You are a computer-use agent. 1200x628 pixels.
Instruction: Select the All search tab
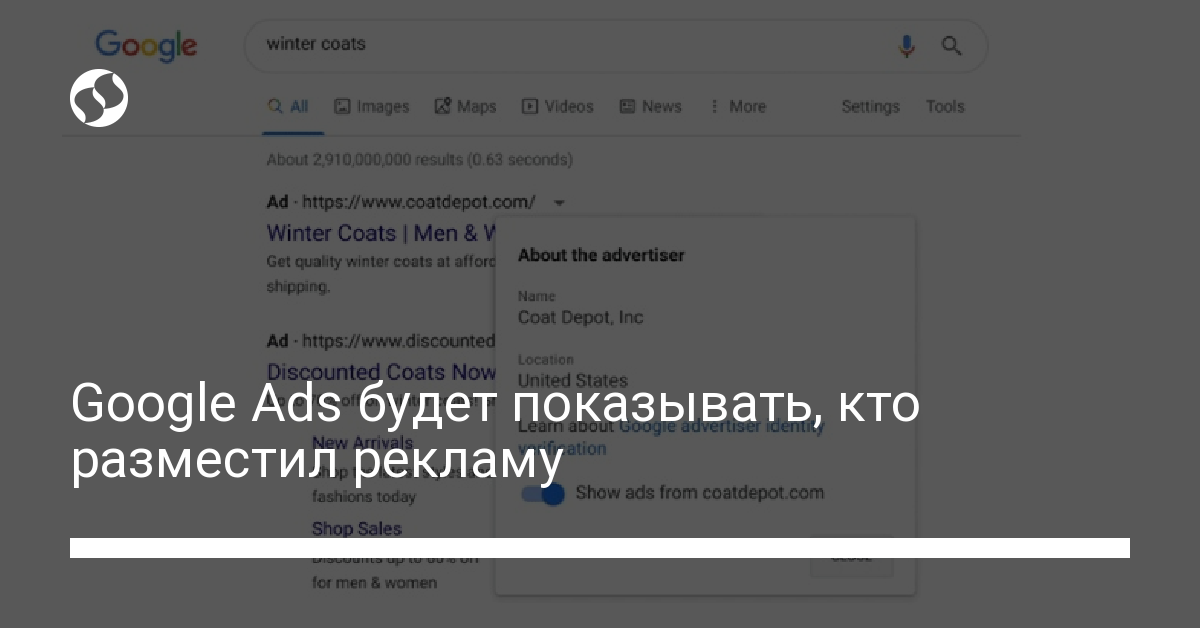tap(288, 107)
